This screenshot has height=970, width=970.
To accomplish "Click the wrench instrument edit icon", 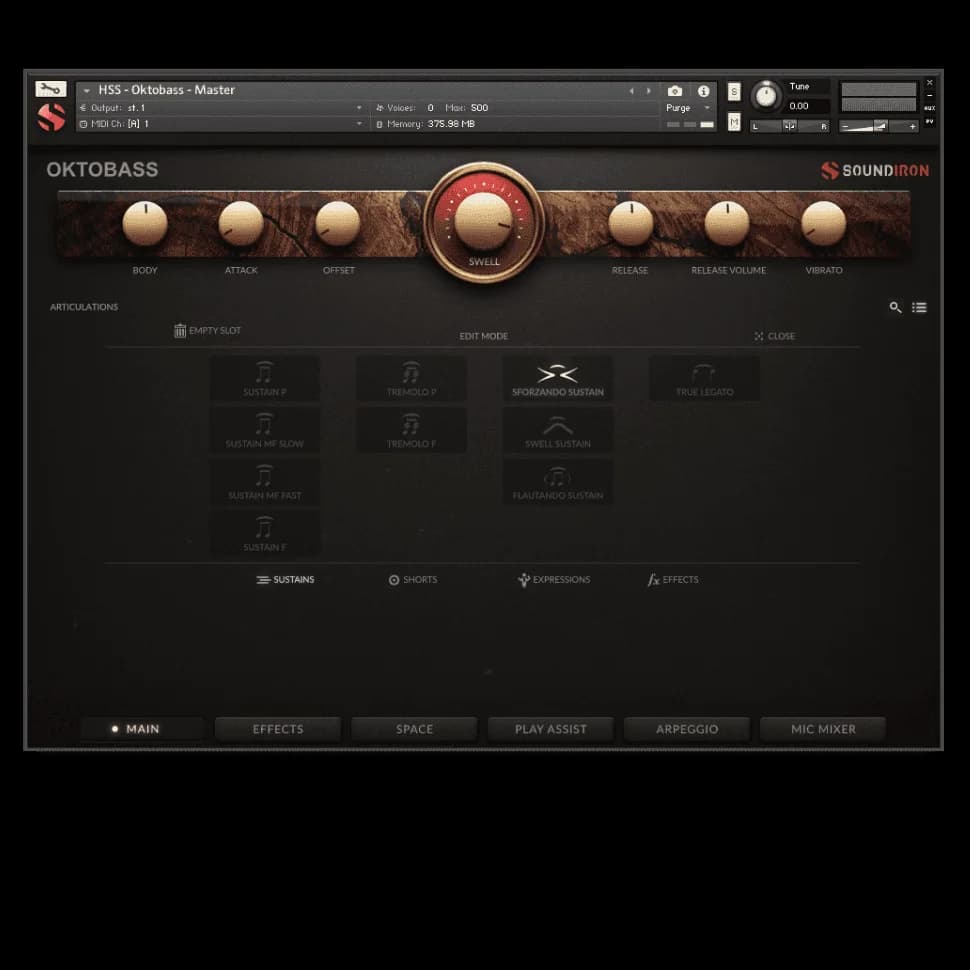I will tap(50, 88).
